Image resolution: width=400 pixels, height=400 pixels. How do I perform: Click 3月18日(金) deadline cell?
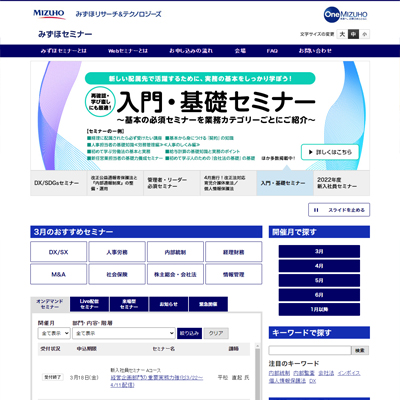point(84,378)
